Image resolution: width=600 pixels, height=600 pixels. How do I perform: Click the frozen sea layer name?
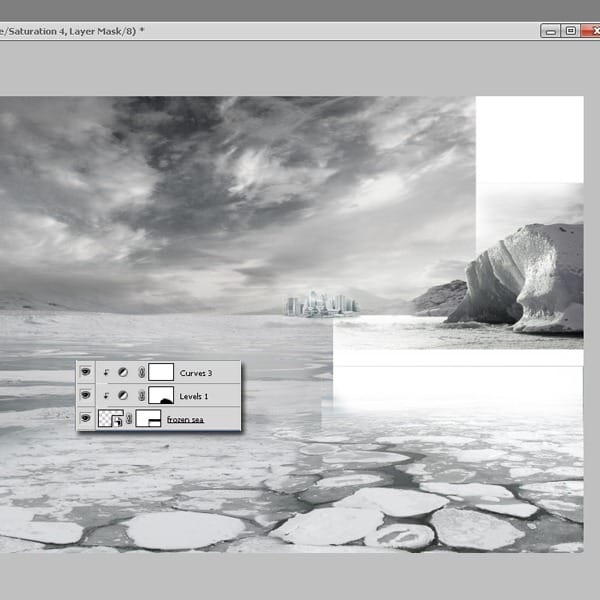[x=185, y=420]
